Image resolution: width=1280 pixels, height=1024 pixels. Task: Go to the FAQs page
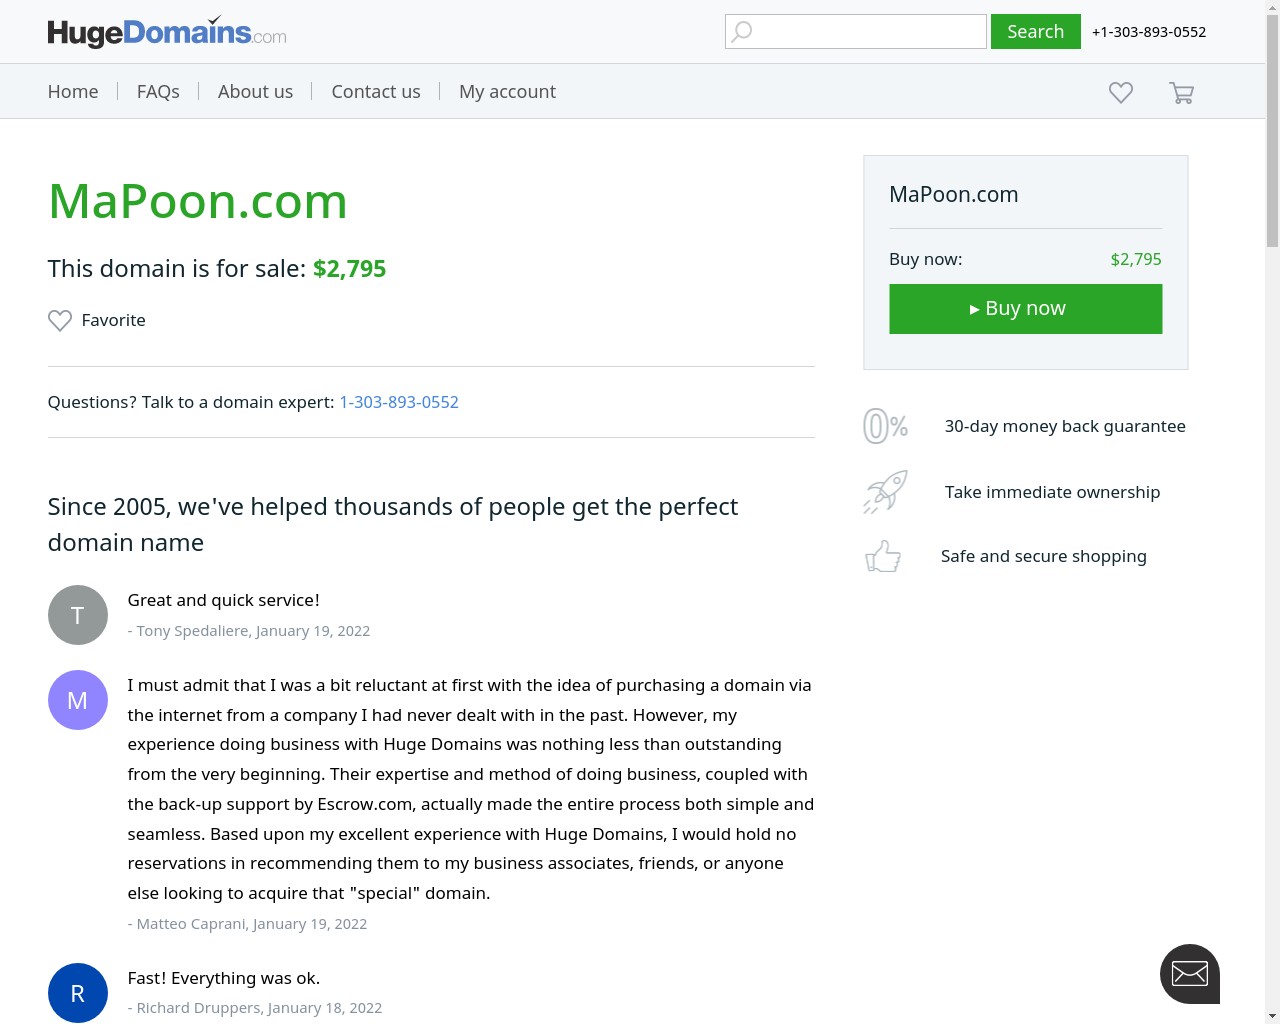coord(158,92)
